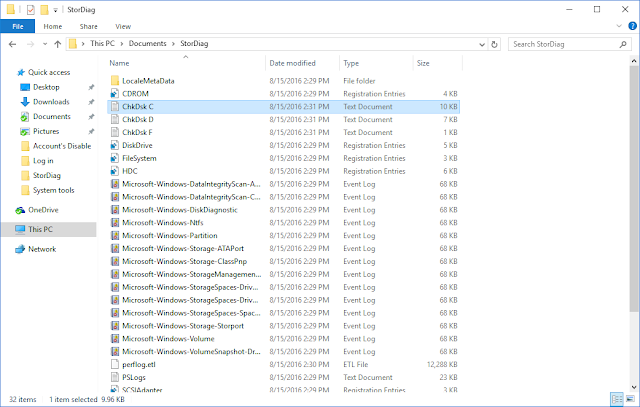
Task: Select the Microsoft-Windows-Storage-ATAPort file name
Action: click(x=183, y=248)
